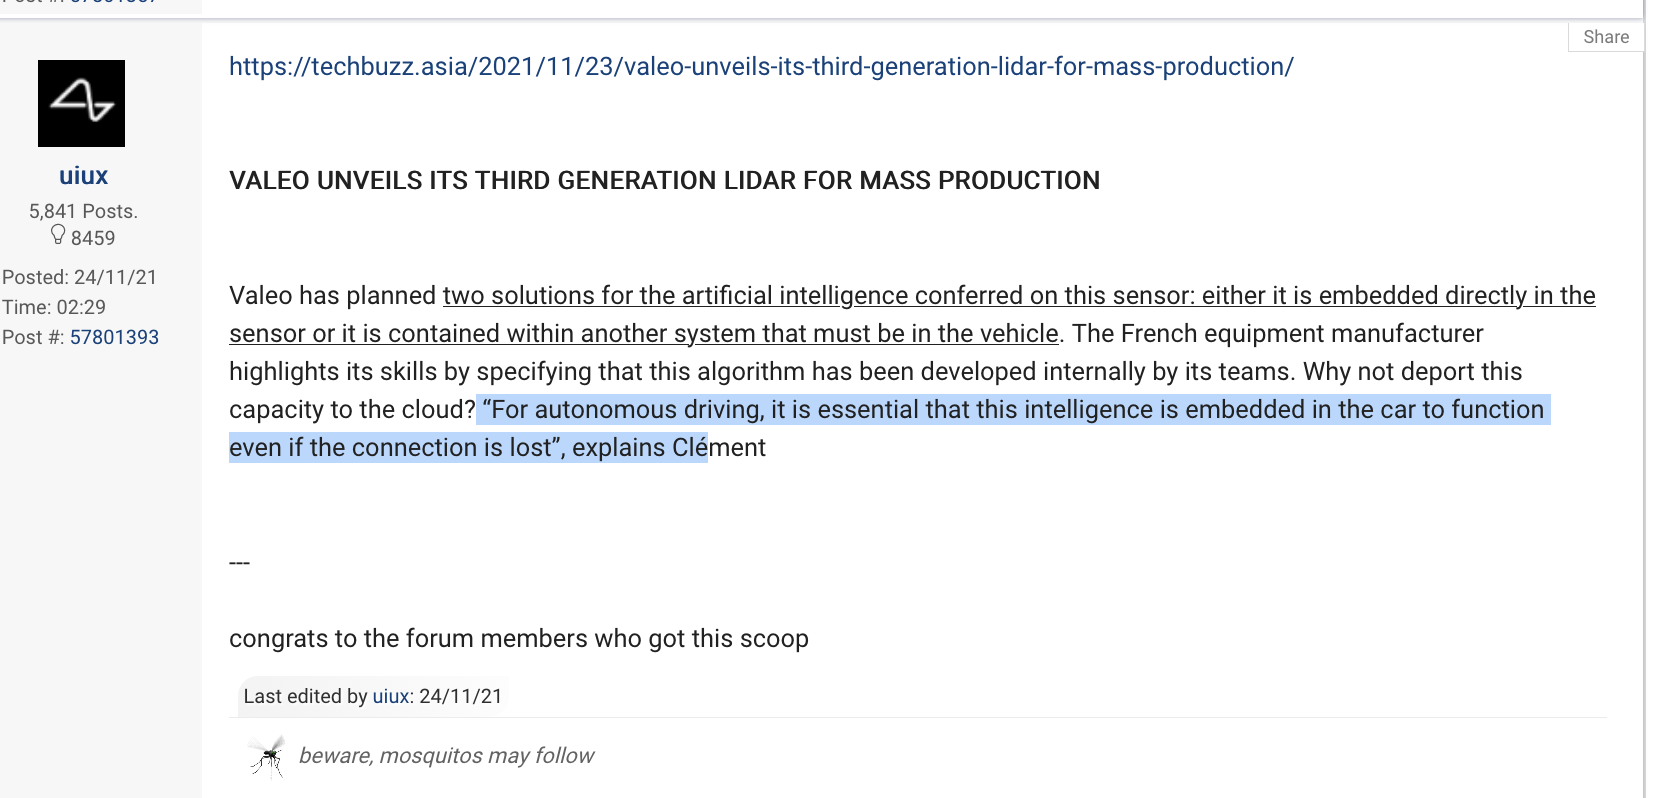Click the "Time: 02:29" text
Screen dimensions: 1670x798
pyautogui.click(x=54, y=307)
